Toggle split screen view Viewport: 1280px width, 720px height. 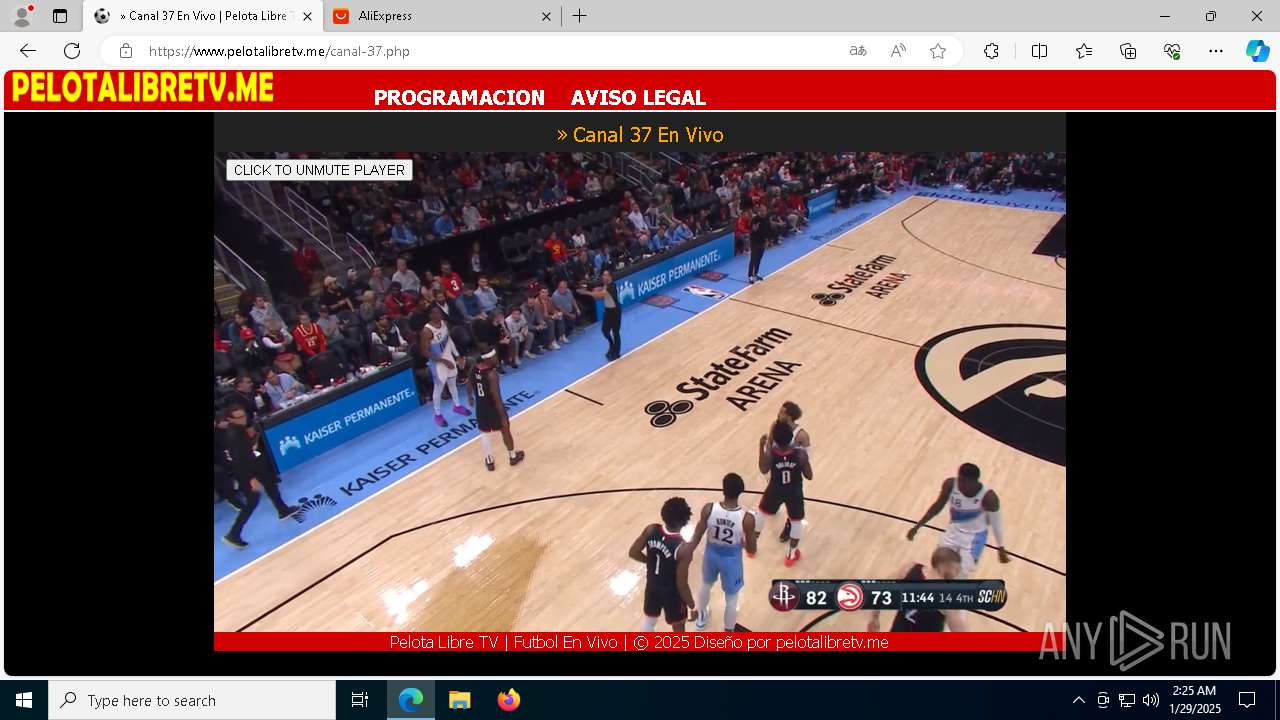(x=1039, y=51)
